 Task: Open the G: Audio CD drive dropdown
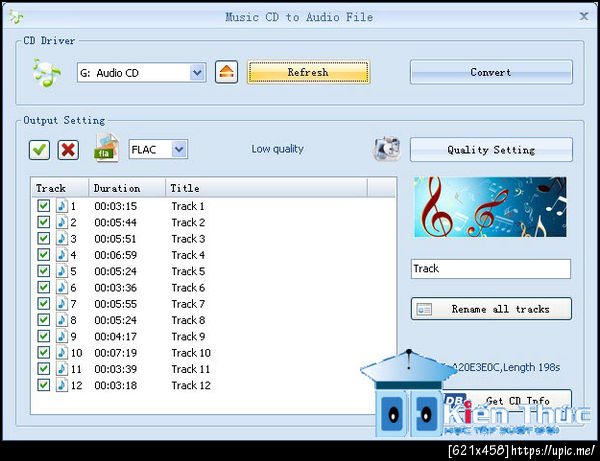pyautogui.click(x=197, y=72)
